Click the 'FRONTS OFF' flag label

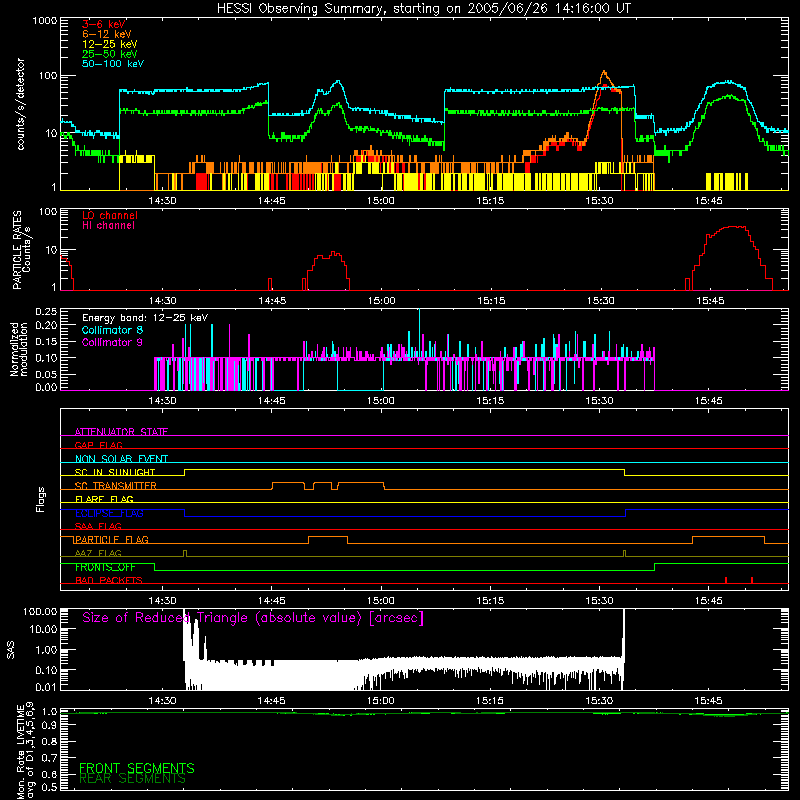click(105, 567)
